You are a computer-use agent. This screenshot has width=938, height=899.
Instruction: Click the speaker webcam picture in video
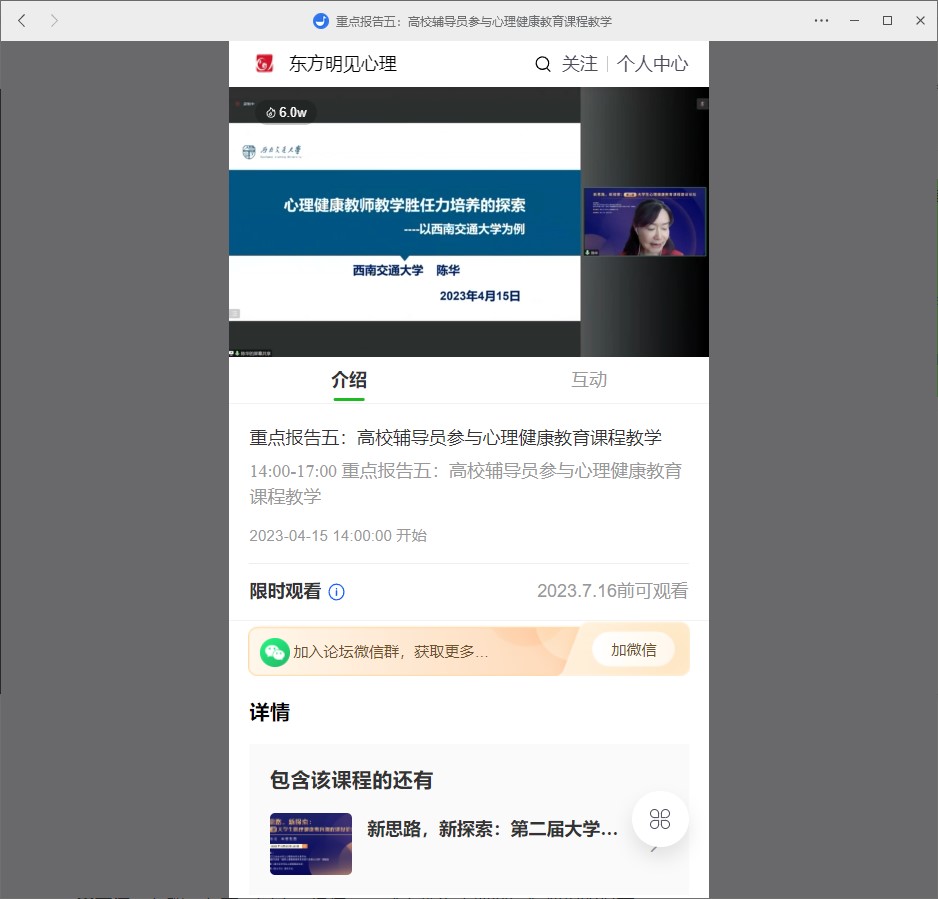(x=645, y=222)
